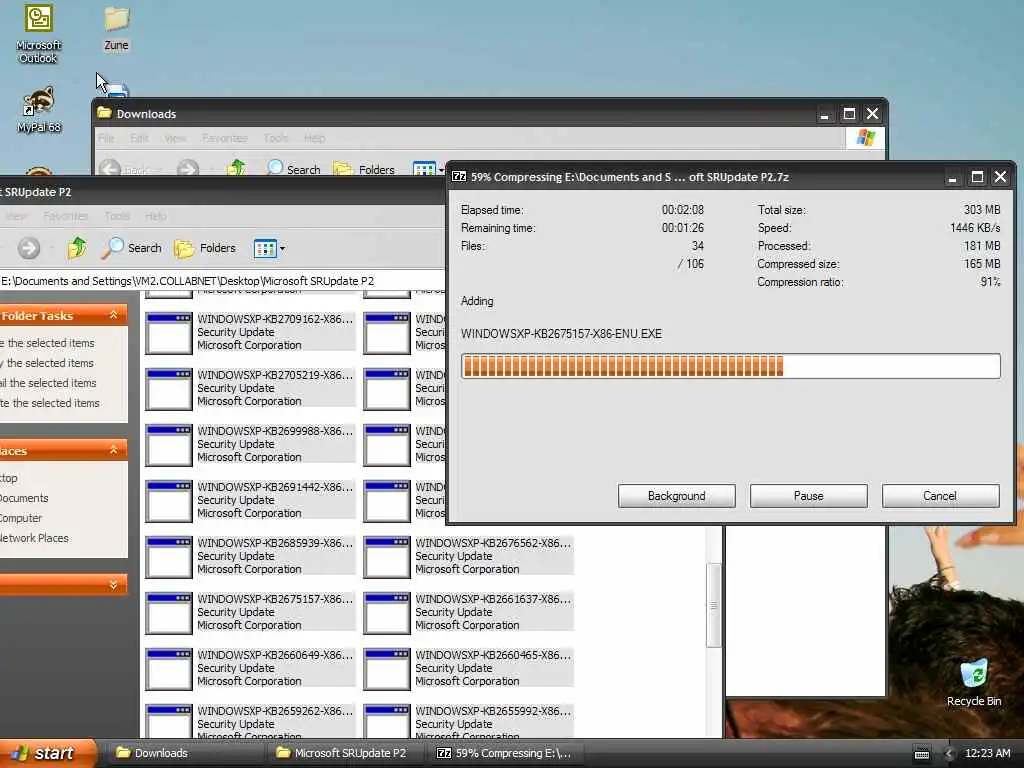The image size is (1024, 768).
Task: Go up one level in SRUpdate P2 window
Action: pyautogui.click(x=77, y=248)
